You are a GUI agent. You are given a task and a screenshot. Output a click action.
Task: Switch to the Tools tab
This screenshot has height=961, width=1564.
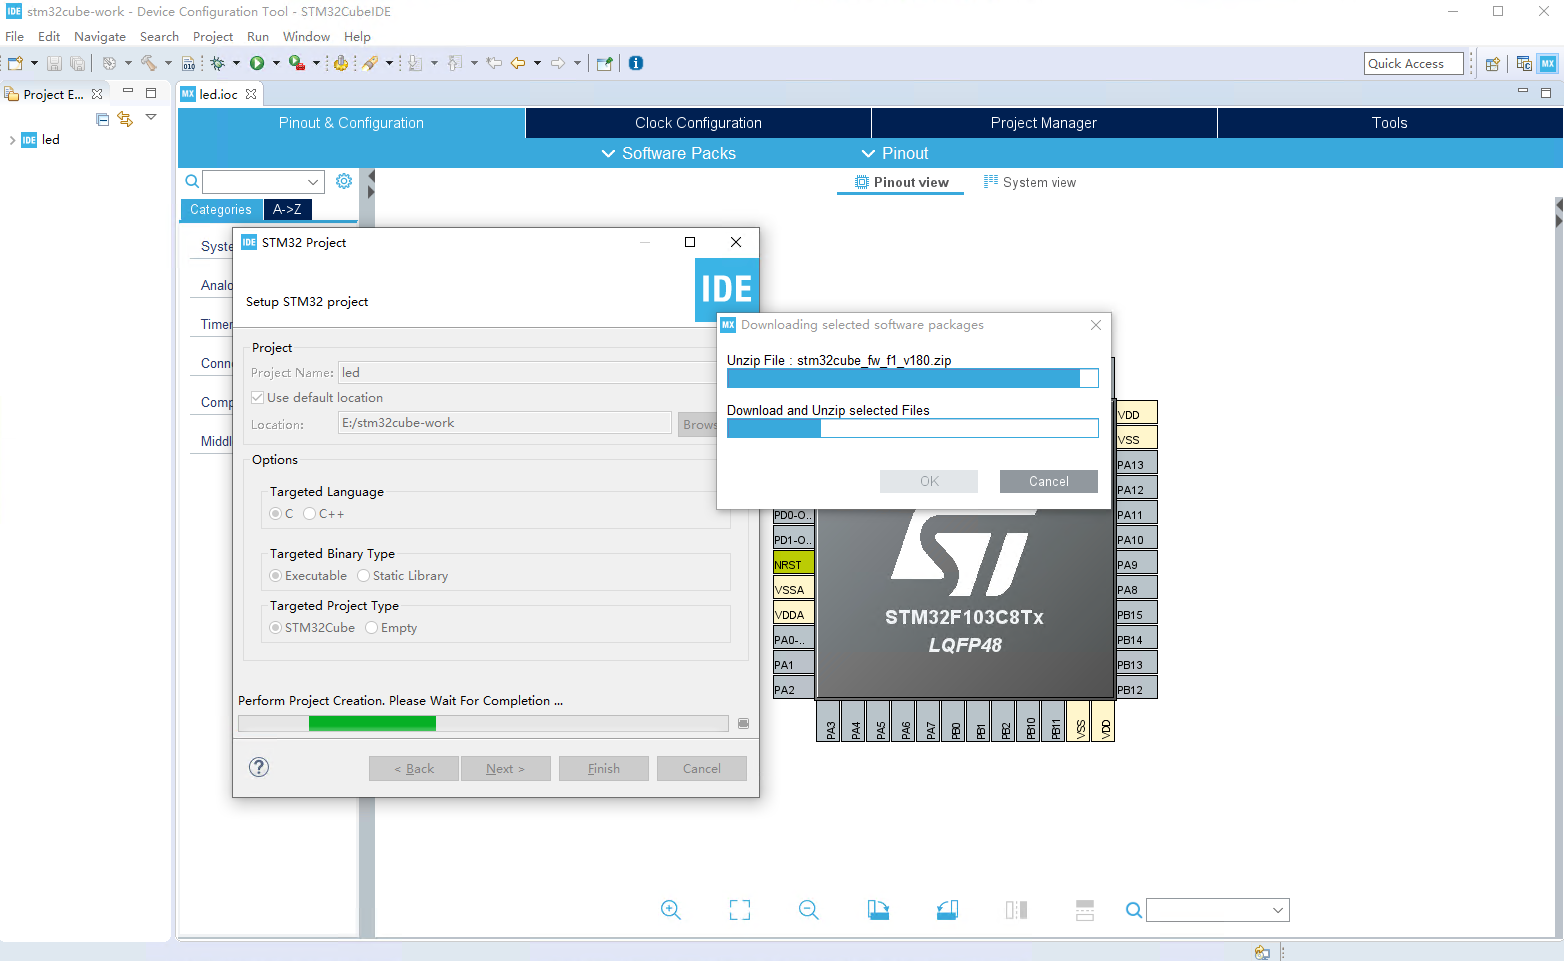(x=1390, y=123)
